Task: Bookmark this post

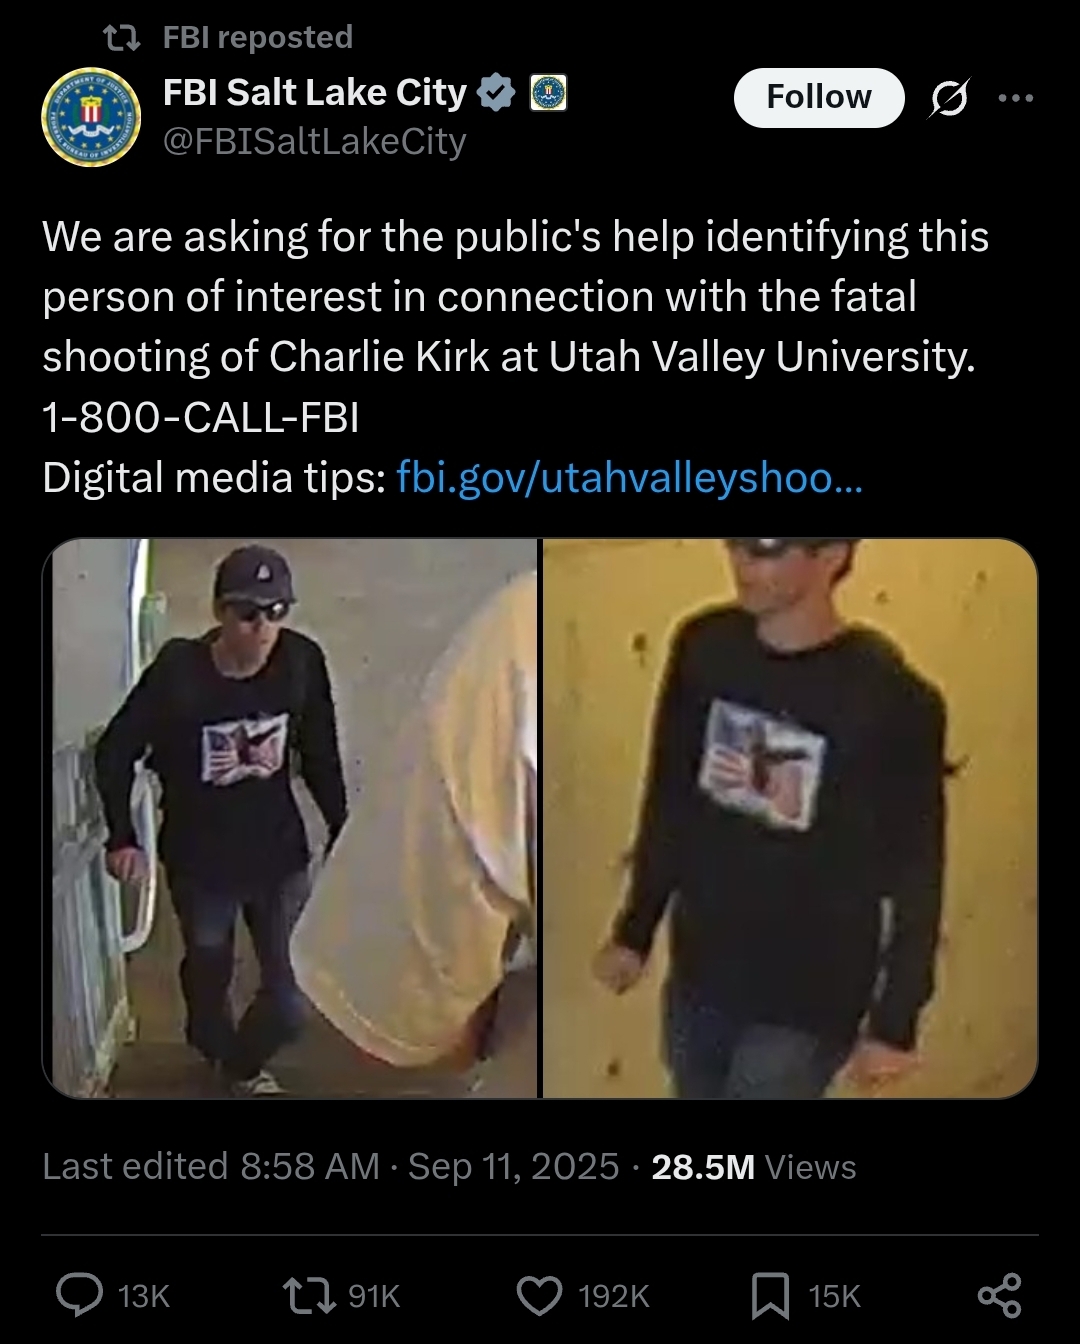Action: coord(770,1296)
